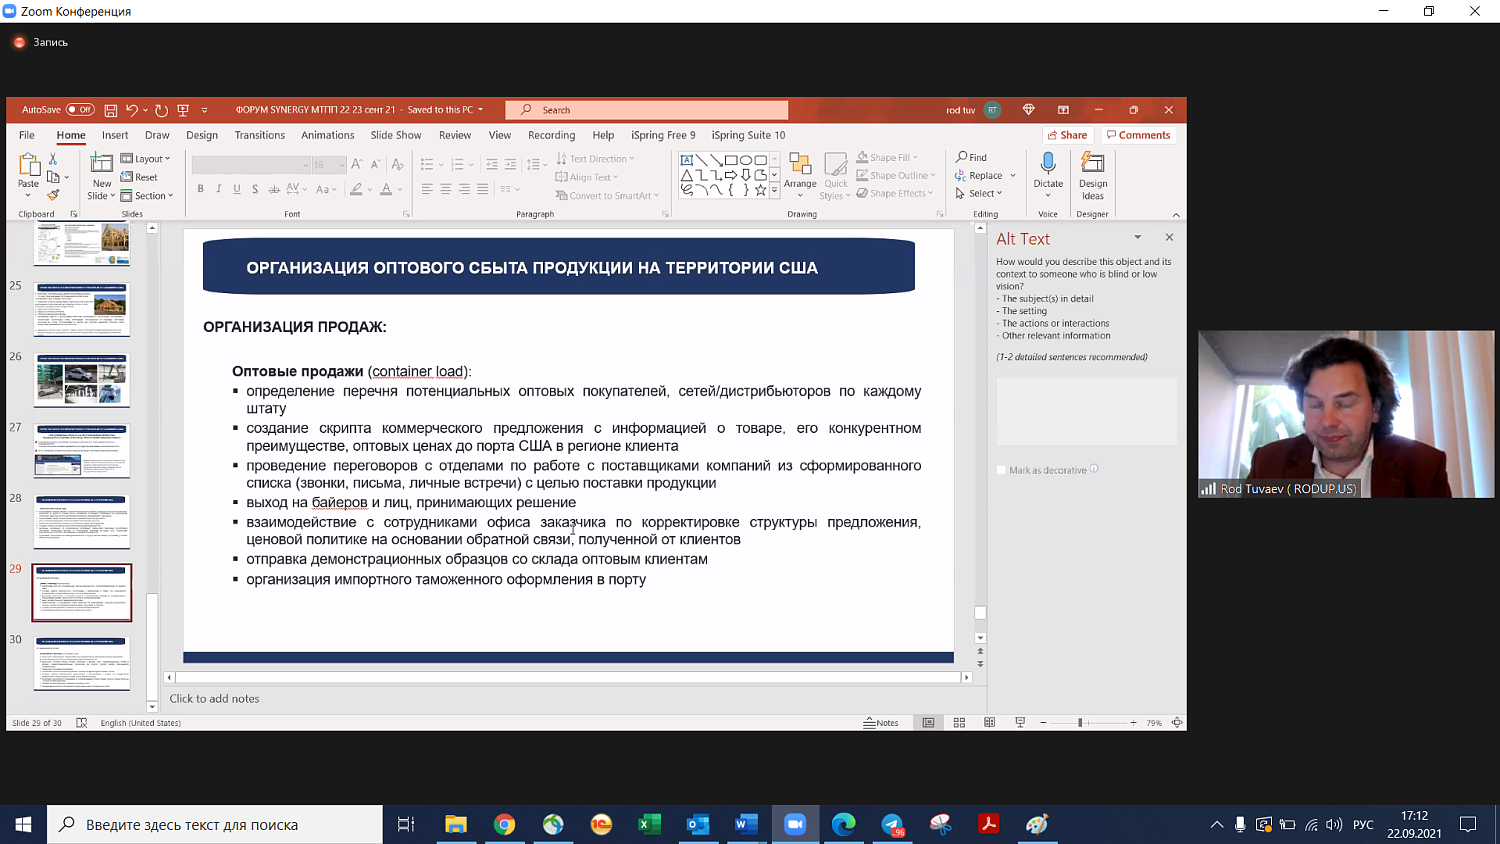Image resolution: width=1500 pixels, height=844 pixels.
Task: Open Shape Effects menu
Action: pos(894,193)
